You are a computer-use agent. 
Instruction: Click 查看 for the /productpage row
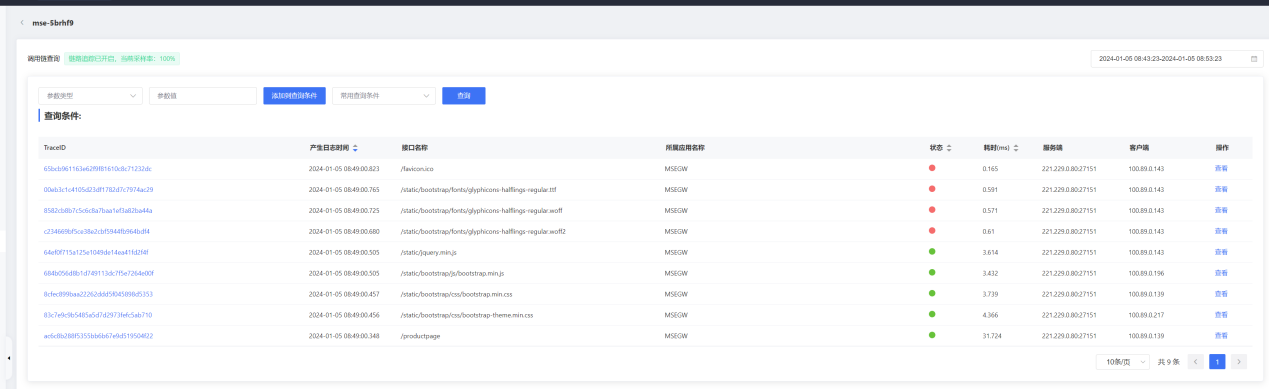(x=1221, y=336)
